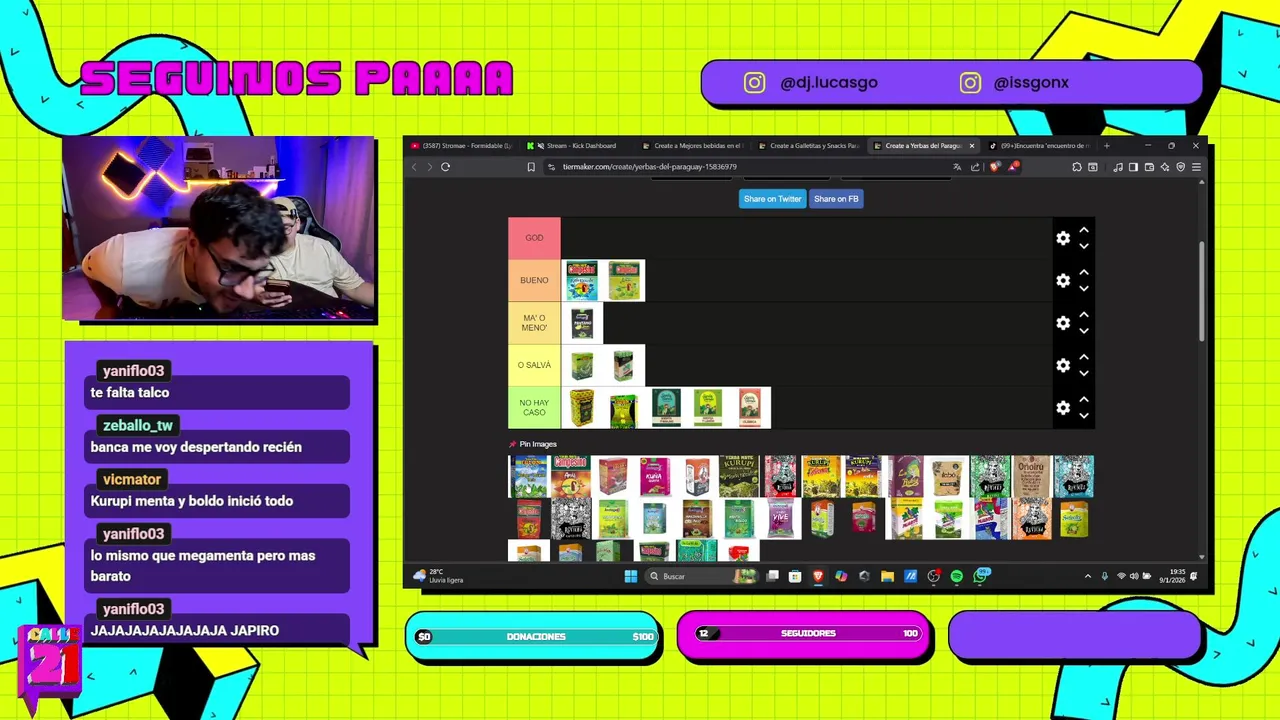1280x720 pixels.
Task: Select the BUENO tier label
Action: pyautogui.click(x=534, y=281)
